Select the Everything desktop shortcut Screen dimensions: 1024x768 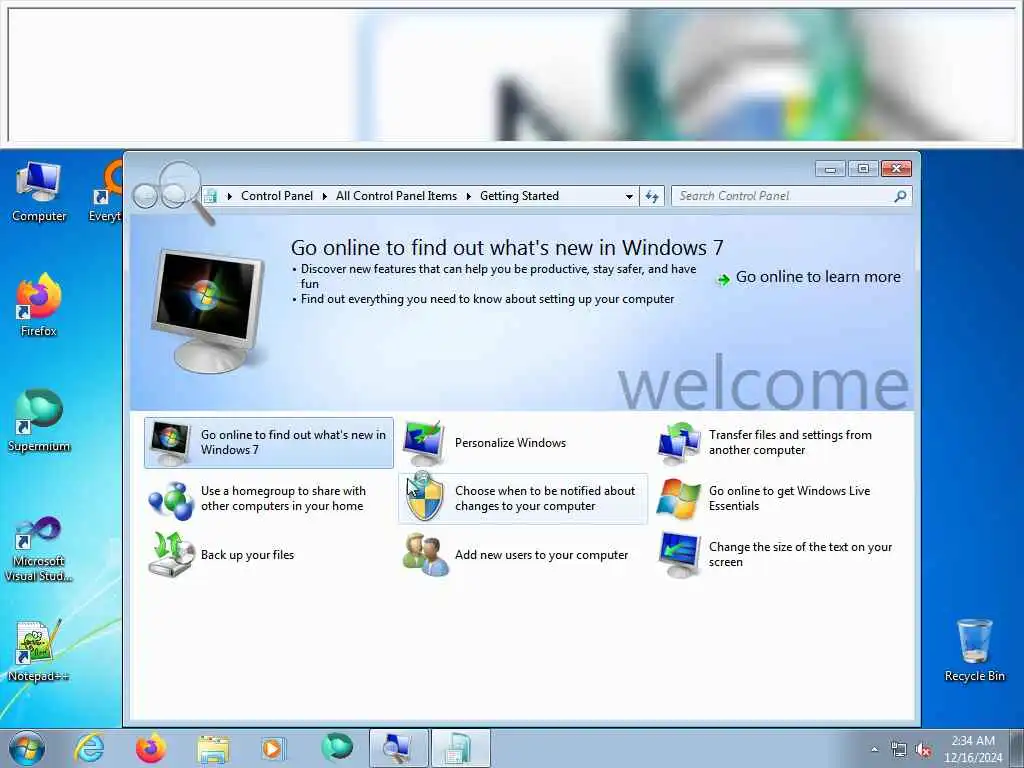106,191
